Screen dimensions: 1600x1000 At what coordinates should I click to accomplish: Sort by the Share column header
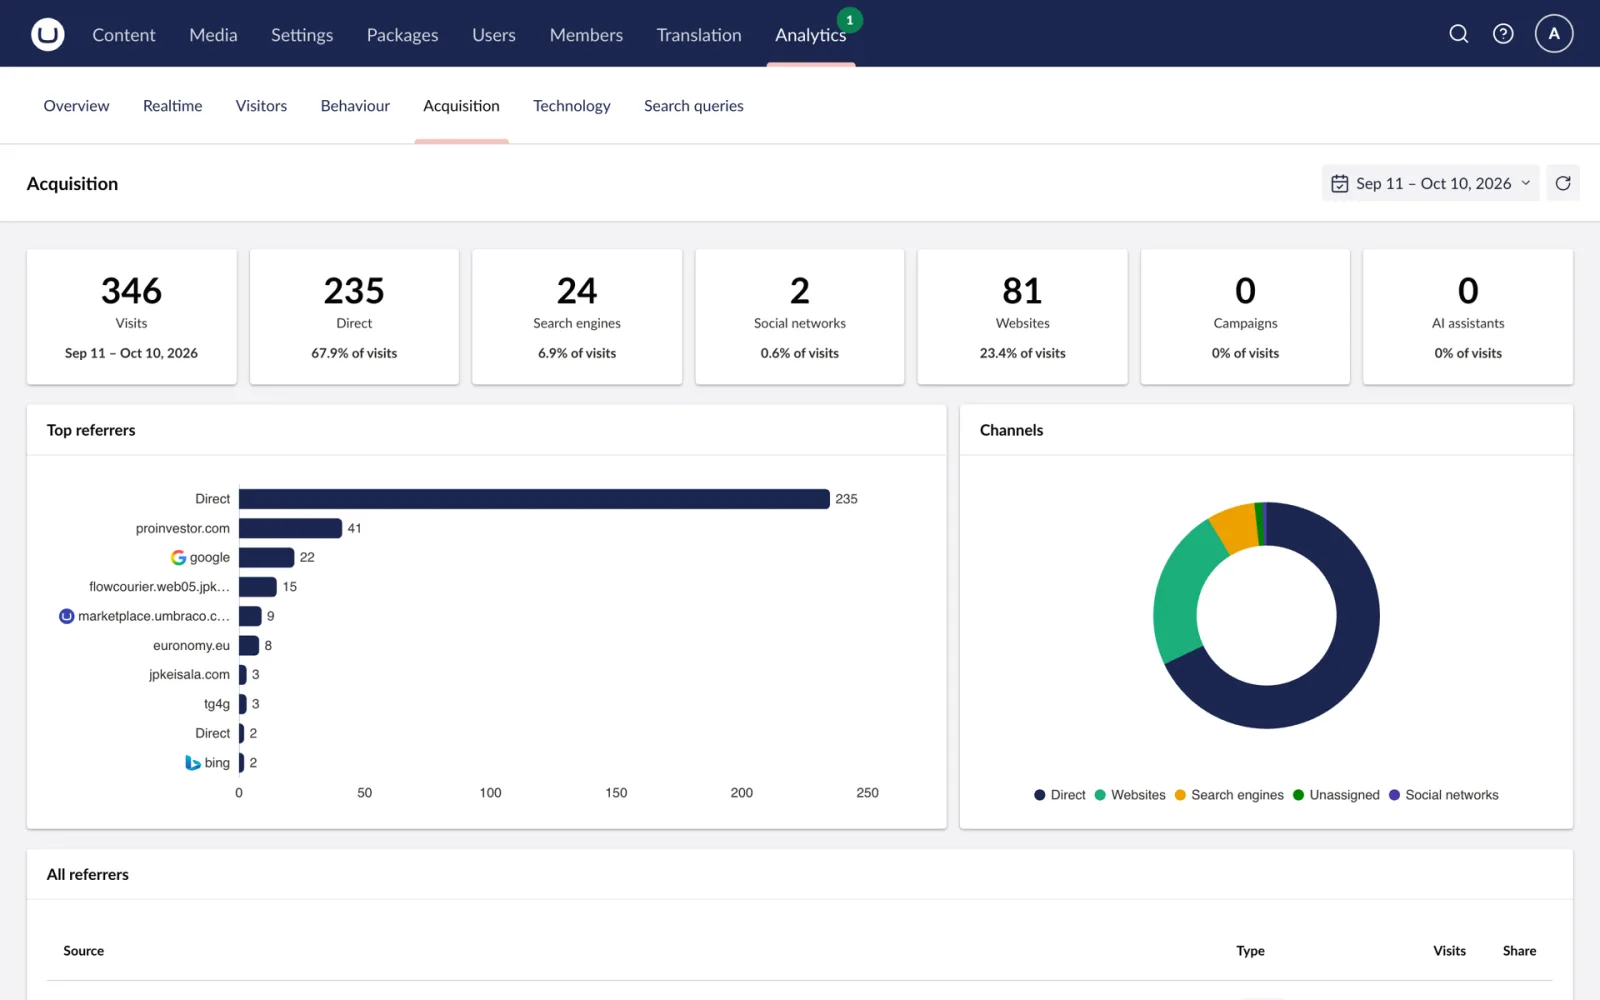point(1519,951)
